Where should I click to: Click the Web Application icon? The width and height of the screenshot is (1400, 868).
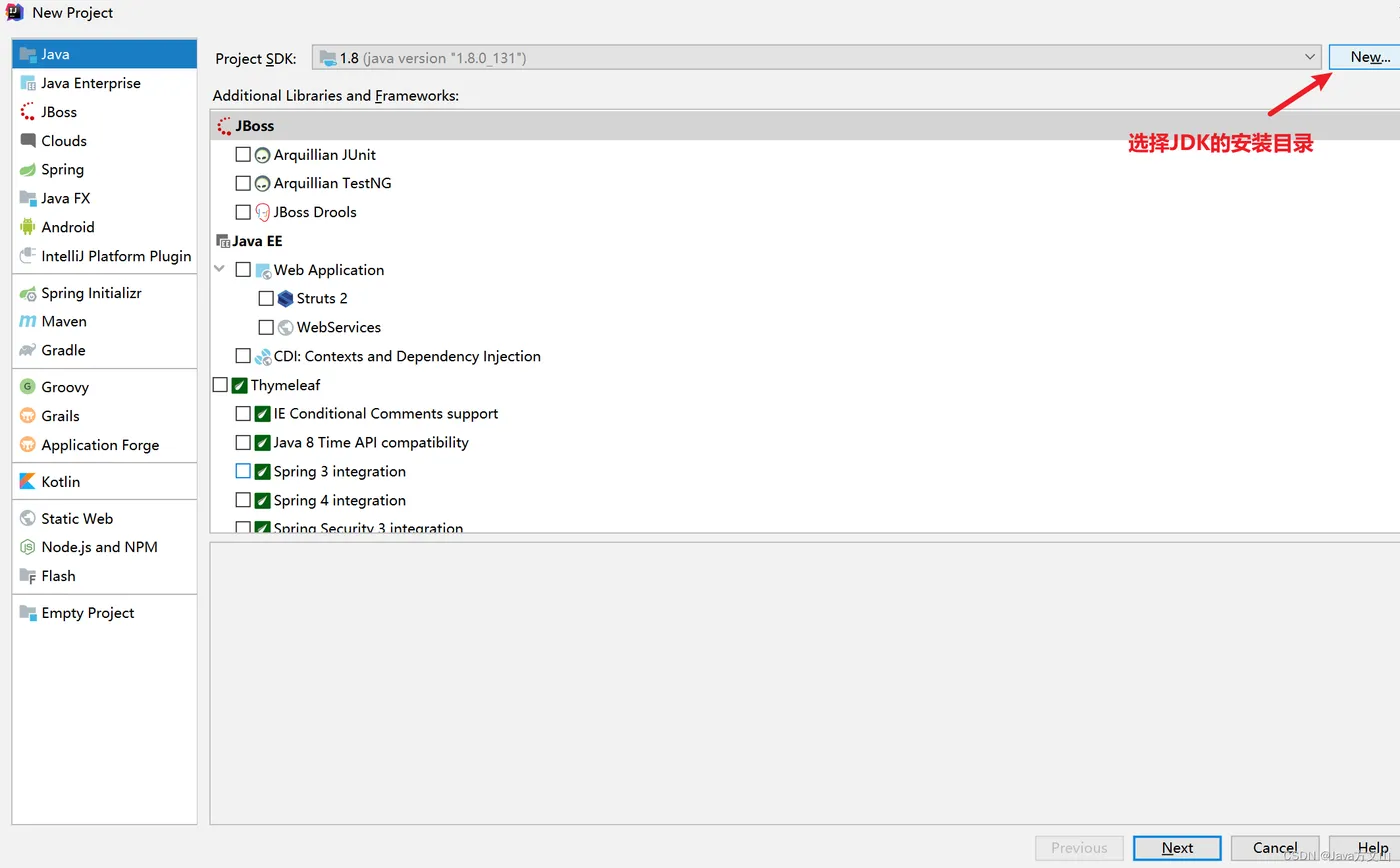click(x=263, y=270)
